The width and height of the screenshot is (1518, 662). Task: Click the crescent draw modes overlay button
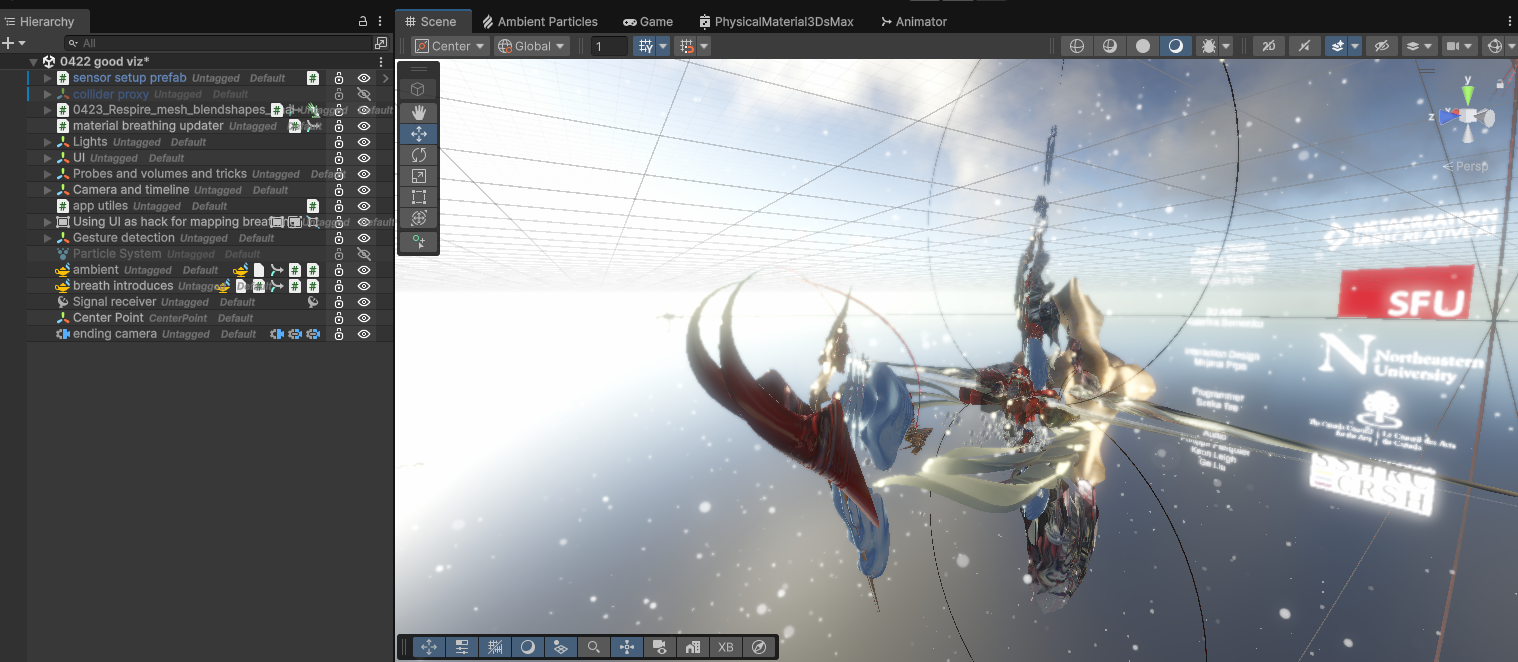point(528,647)
